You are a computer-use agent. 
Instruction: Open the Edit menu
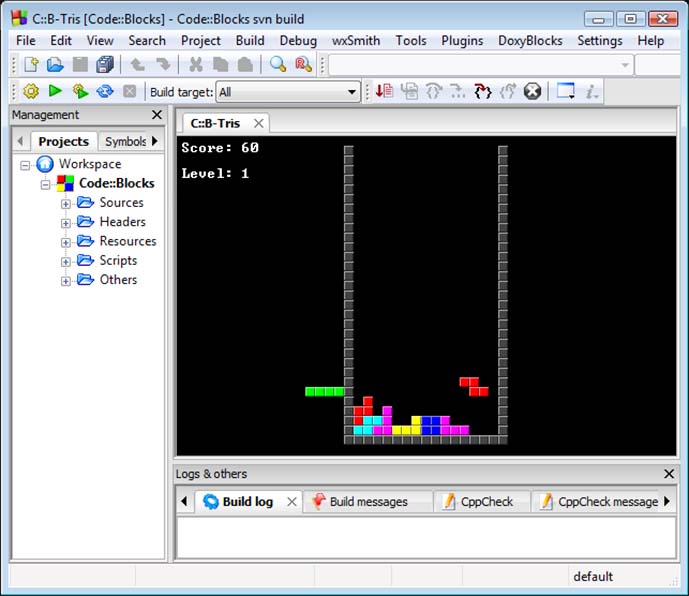(61, 40)
